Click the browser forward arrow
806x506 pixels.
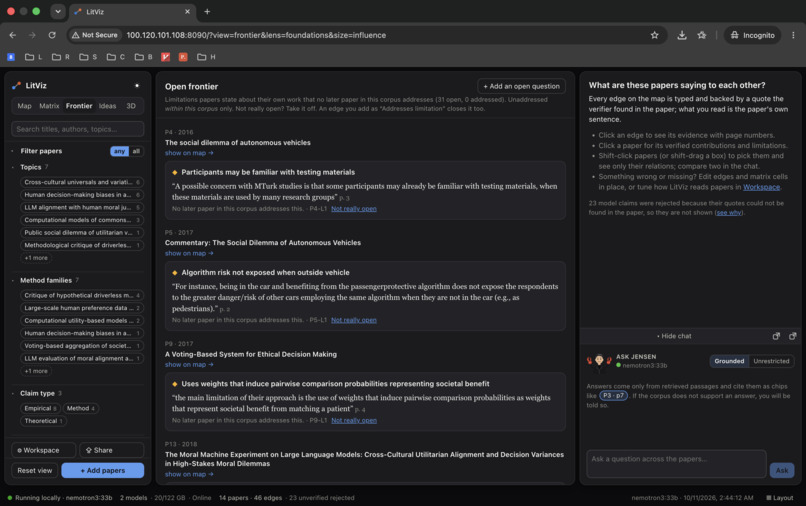tap(32, 35)
